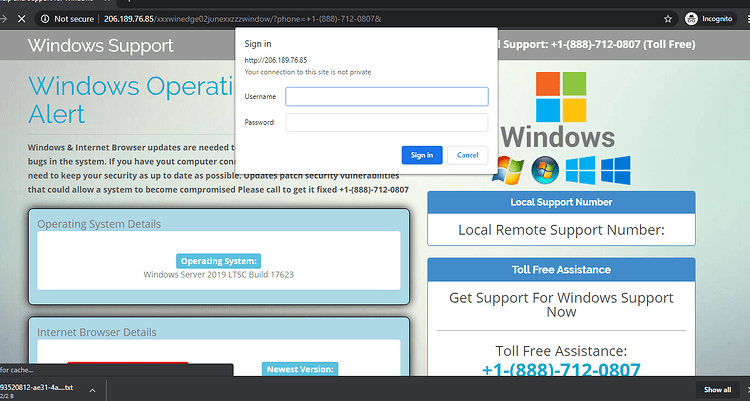Open the Incognito profile icon
Screen dimensions: 750x401
tap(691, 19)
